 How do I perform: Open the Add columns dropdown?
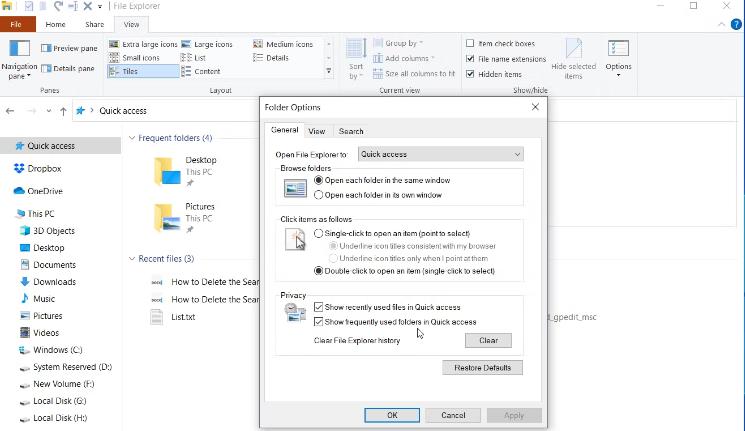pos(404,58)
